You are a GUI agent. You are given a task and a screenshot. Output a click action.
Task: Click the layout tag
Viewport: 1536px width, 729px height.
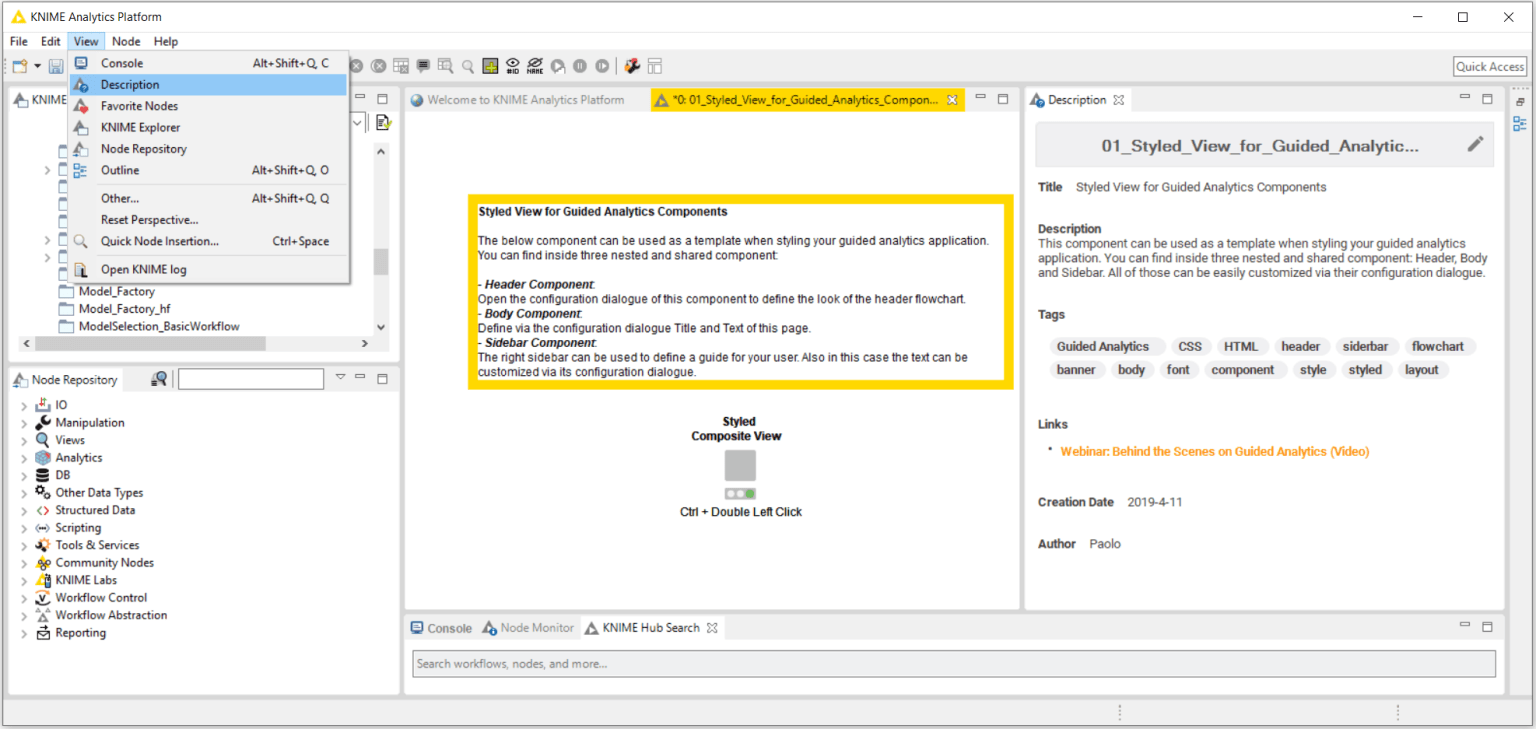pos(1421,370)
